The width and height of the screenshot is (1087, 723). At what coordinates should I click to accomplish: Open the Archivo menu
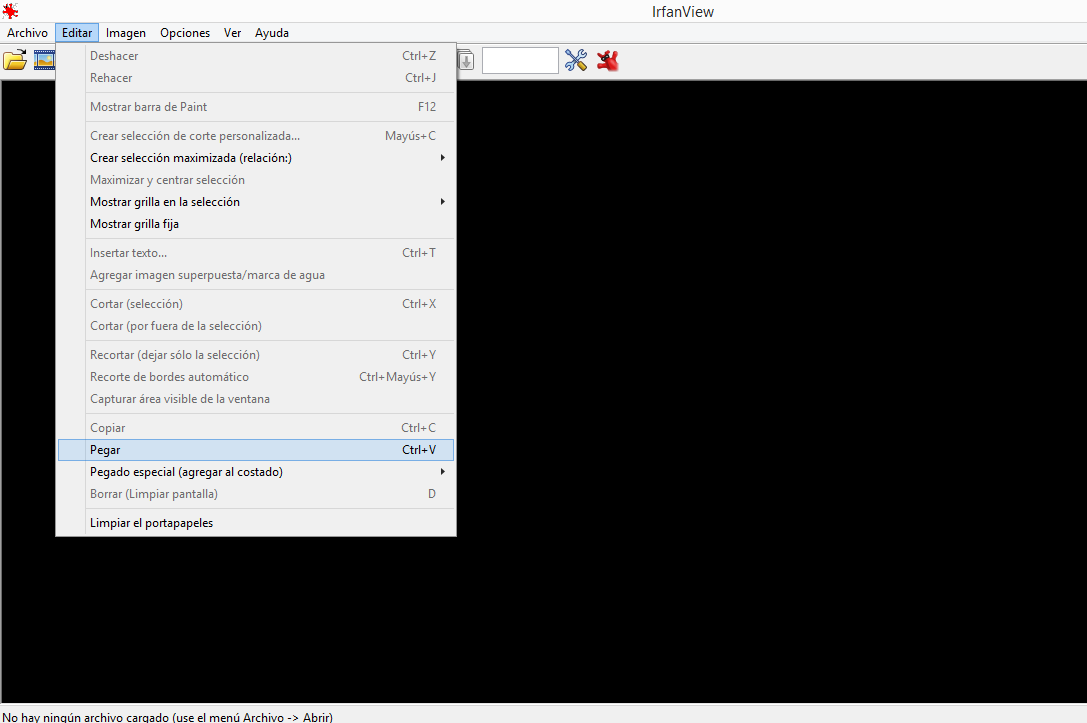(x=27, y=33)
